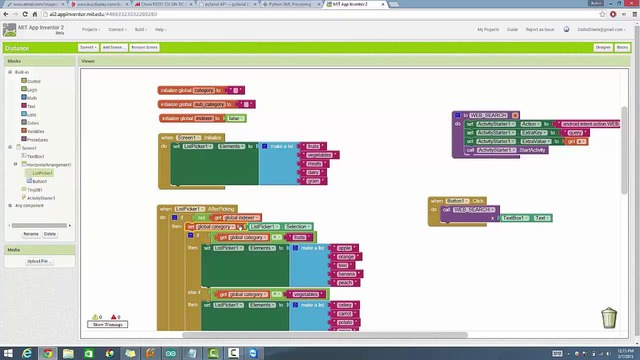Click the Add Screen button
640x360 pixels.
tap(114, 47)
